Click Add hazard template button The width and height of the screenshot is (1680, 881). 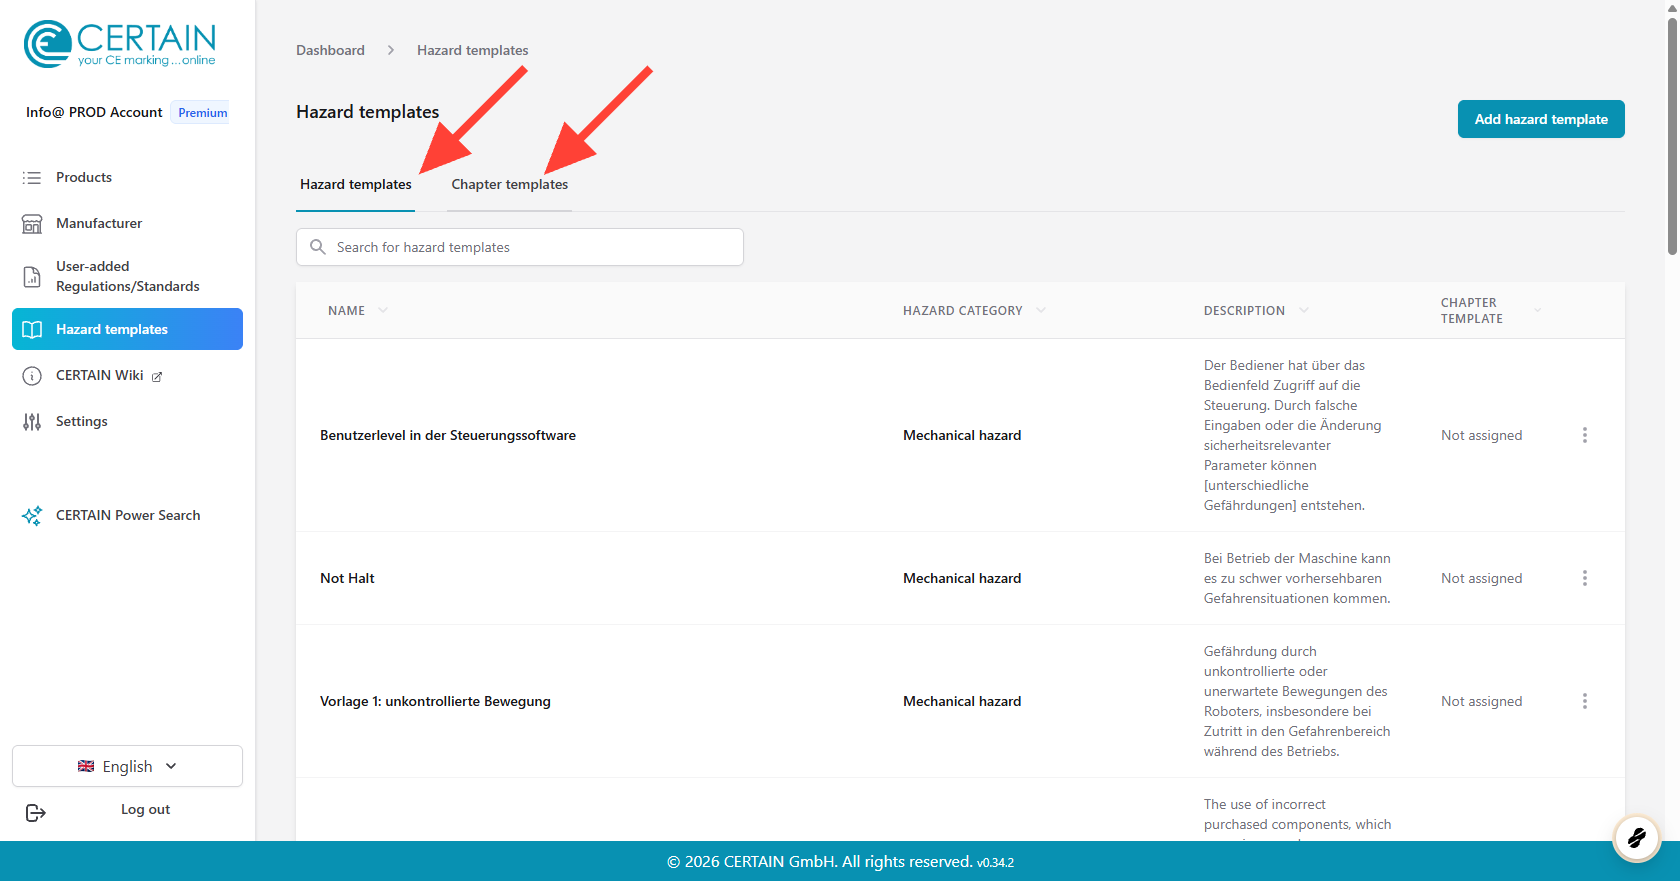[1541, 119]
